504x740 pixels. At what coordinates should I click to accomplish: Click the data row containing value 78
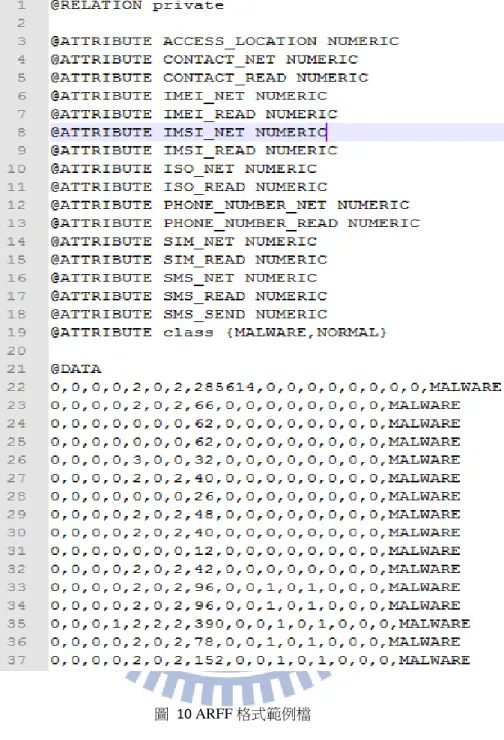click(255, 642)
